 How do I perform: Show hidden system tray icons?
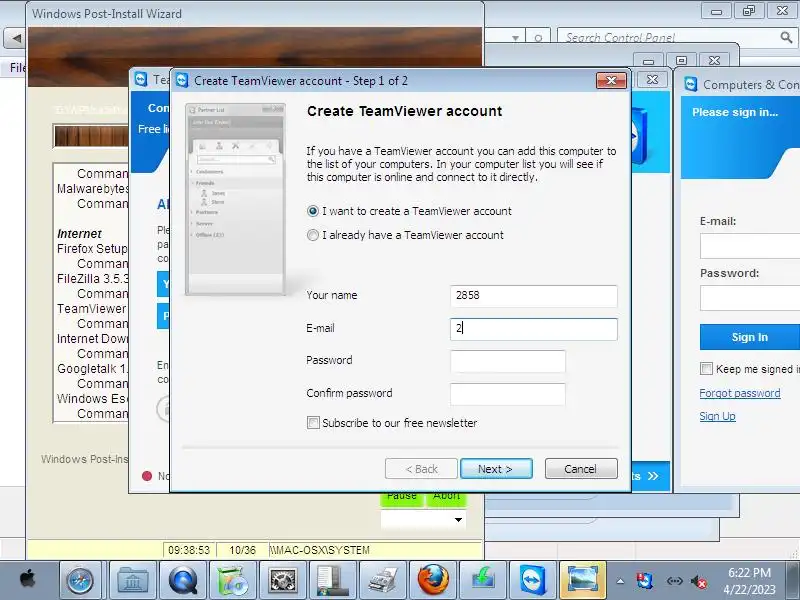coord(620,581)
